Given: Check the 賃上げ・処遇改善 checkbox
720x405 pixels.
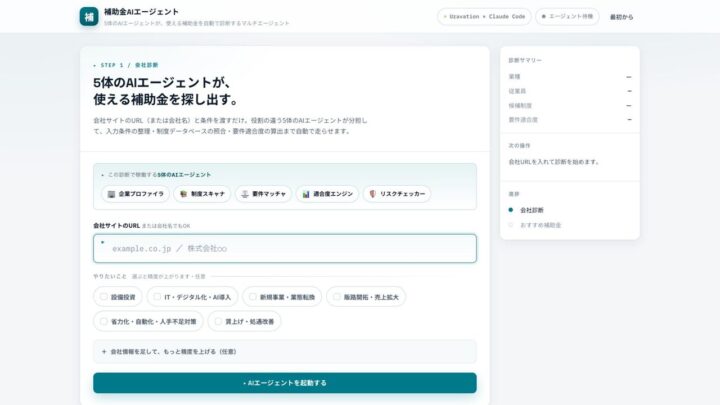Looking at the screenshot, I should point(218,321).
